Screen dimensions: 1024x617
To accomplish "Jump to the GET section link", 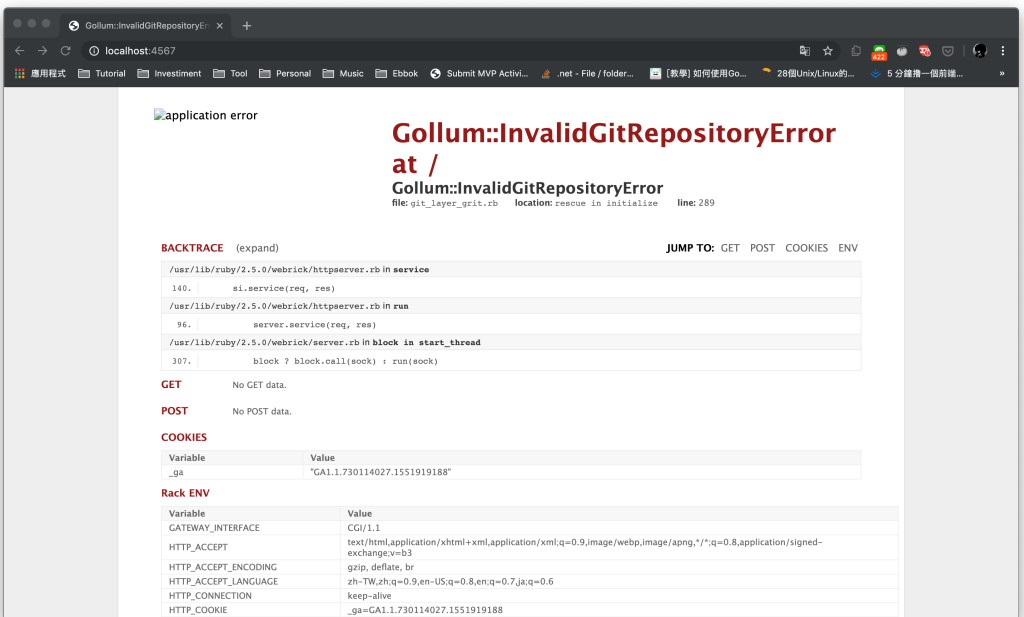I will (730, 248).
